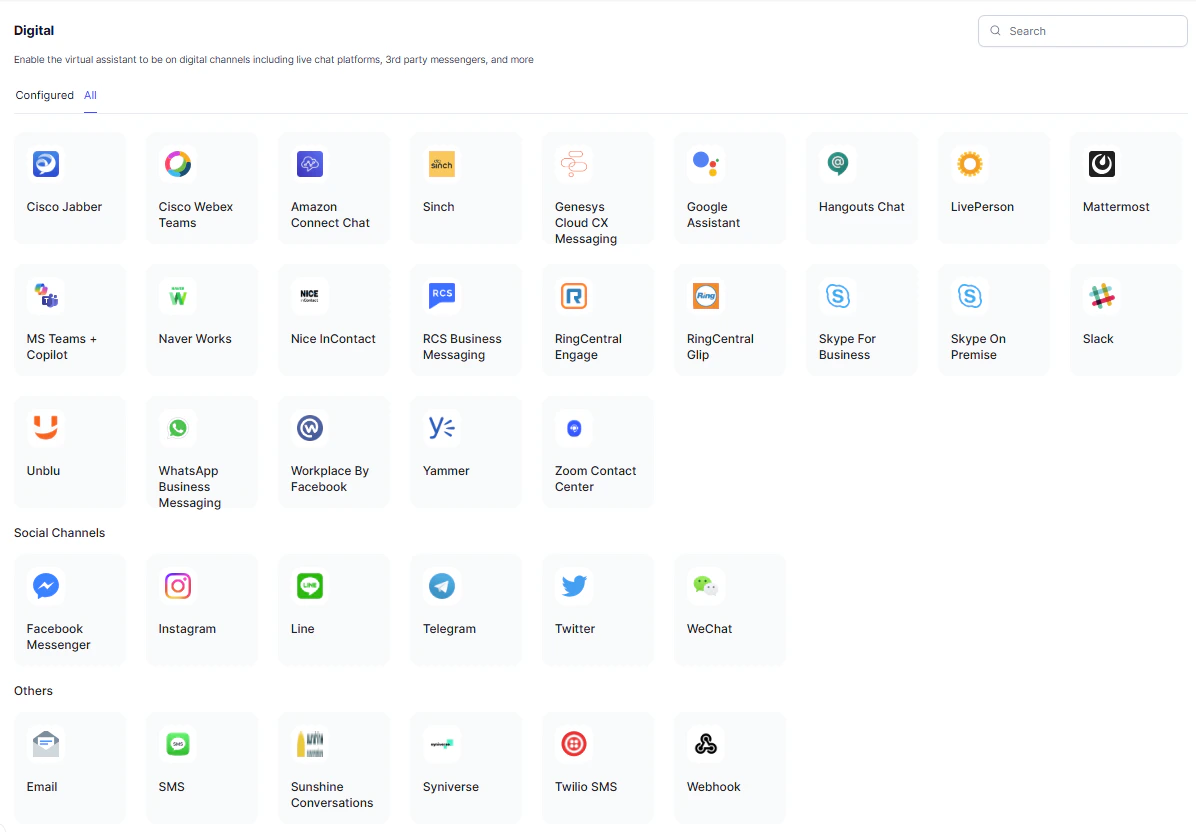Click the Webhook label text
The image size is (1196, 832).
coord(713,786)
